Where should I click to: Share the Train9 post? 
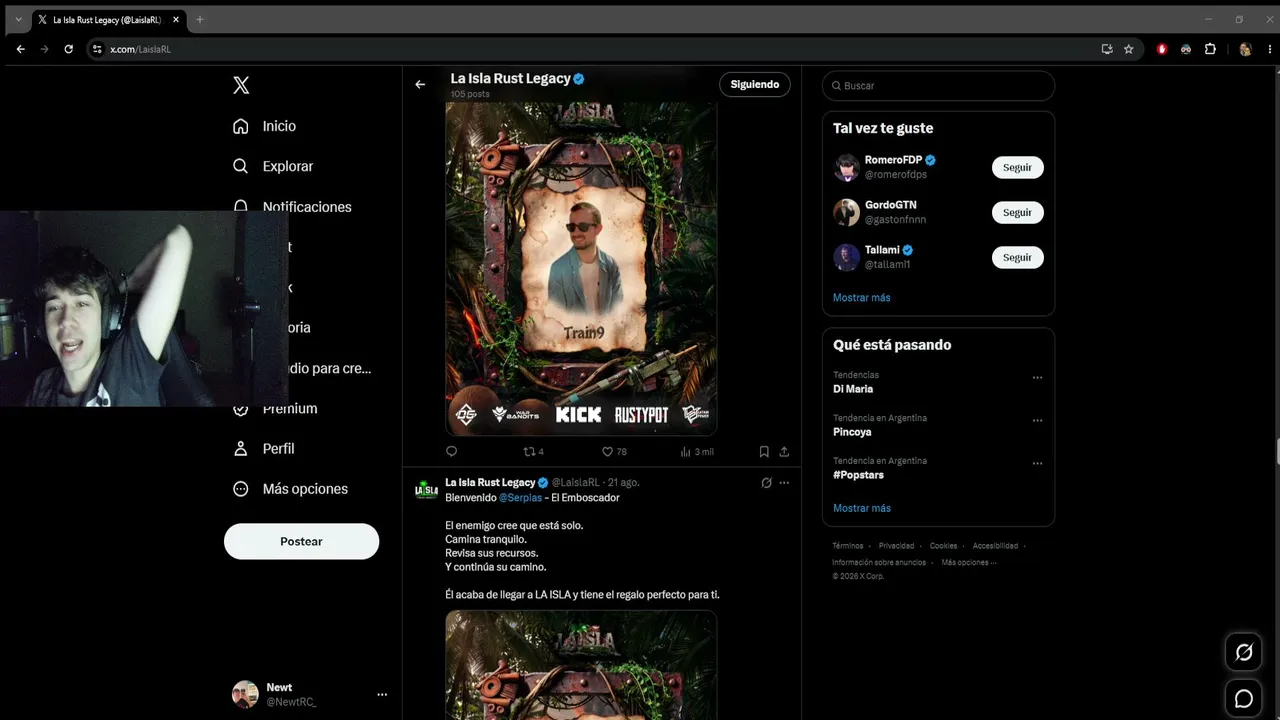784,452
